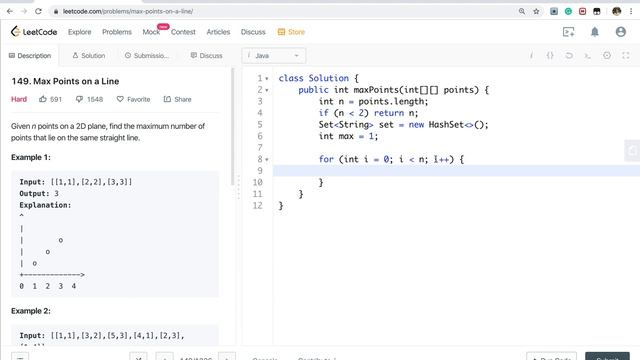This screenshot has height=360, width=640.
Task: Reset code with the undo arrow icon
Action: click(x=569, y=56)
